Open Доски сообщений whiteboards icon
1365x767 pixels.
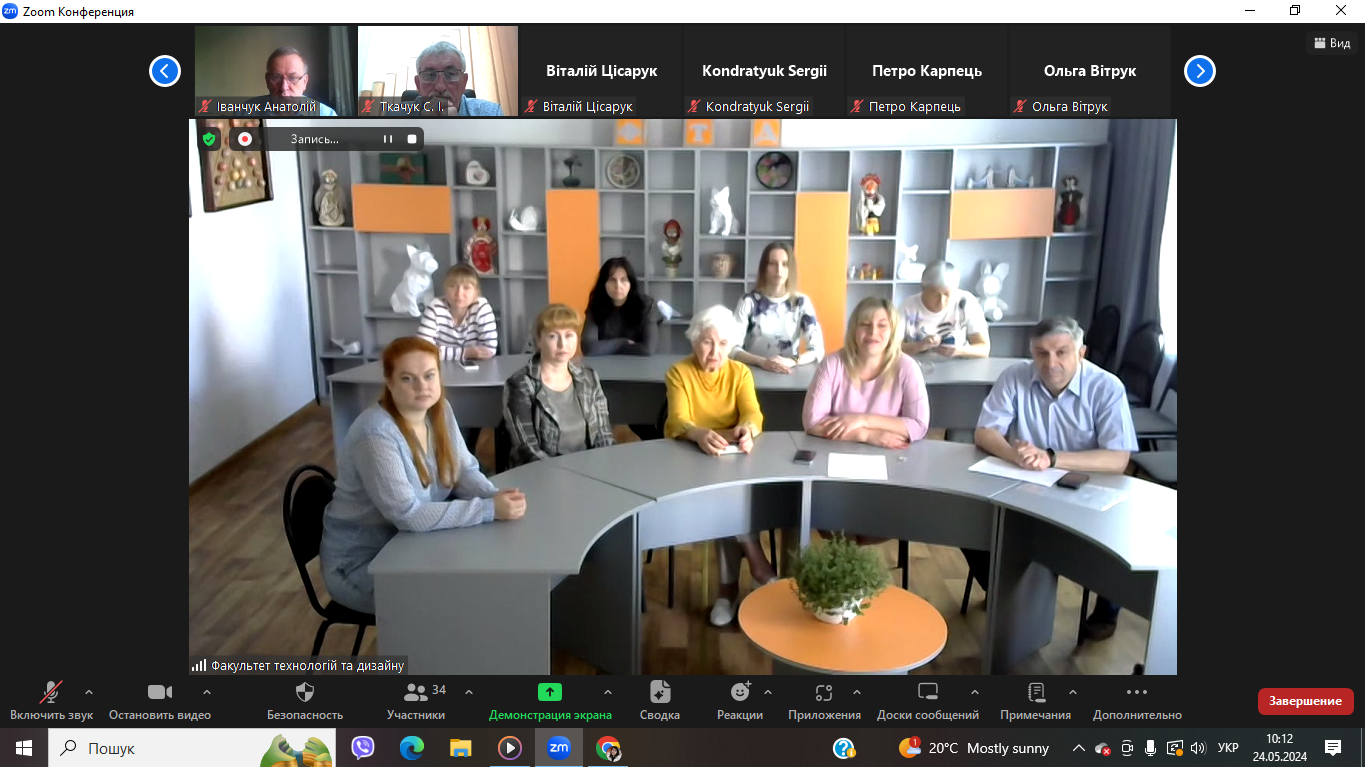point(927,693)
